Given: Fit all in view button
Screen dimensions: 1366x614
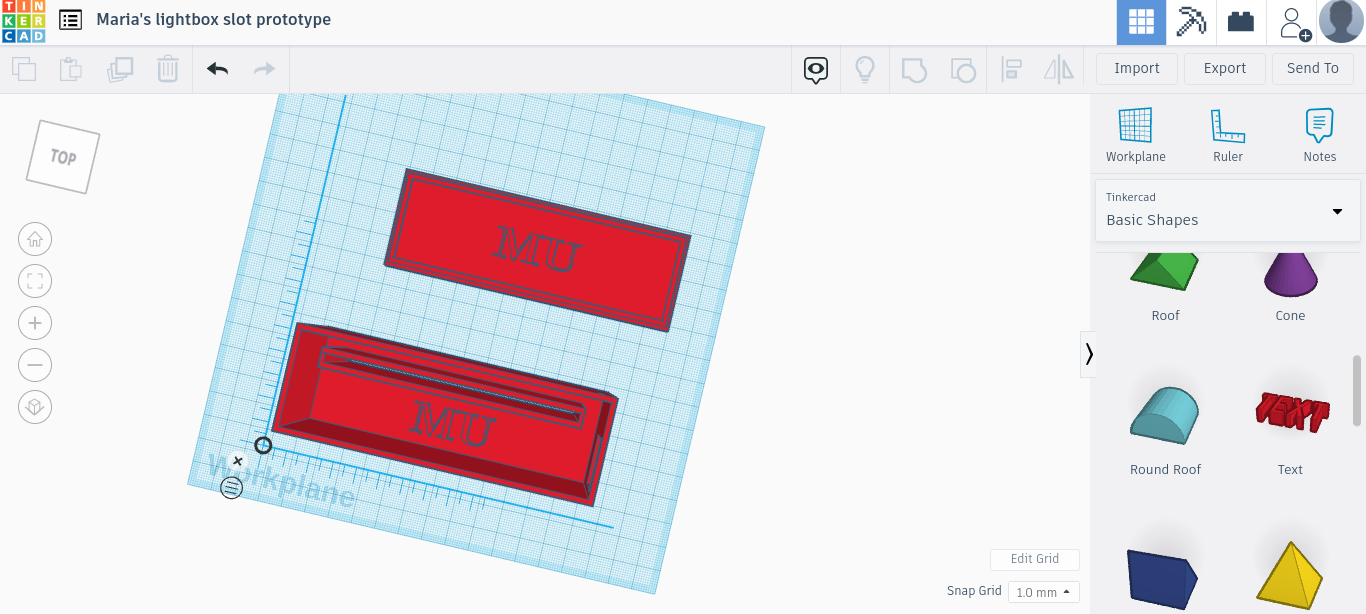Looking at the screenshot, I should click(x=35, y=281).
